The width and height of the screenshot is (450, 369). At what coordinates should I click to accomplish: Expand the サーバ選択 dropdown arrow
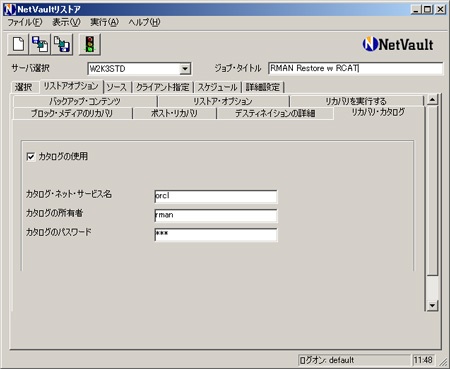(185, 69)
